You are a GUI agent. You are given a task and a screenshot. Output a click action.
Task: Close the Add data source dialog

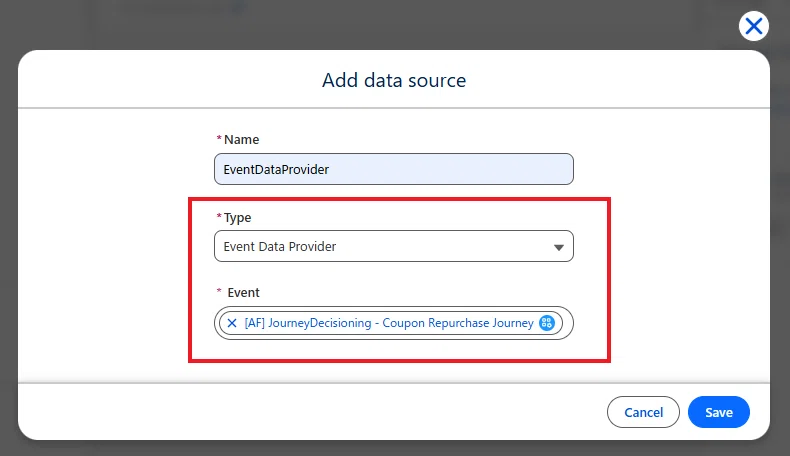(x=754, y=26)
